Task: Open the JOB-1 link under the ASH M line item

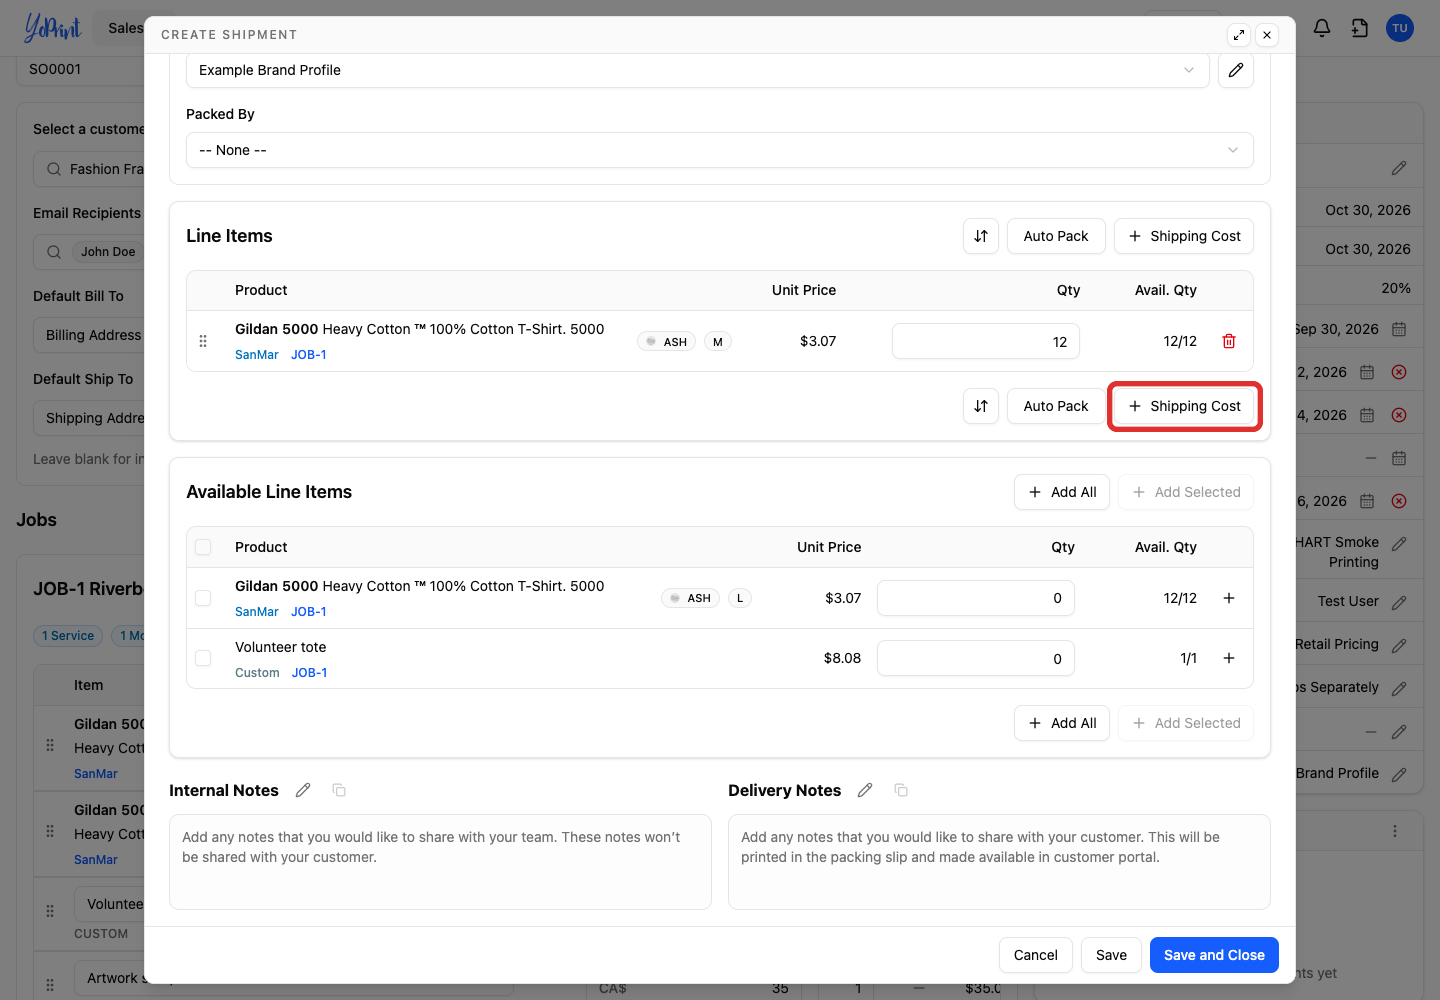Action: [309, 355]
